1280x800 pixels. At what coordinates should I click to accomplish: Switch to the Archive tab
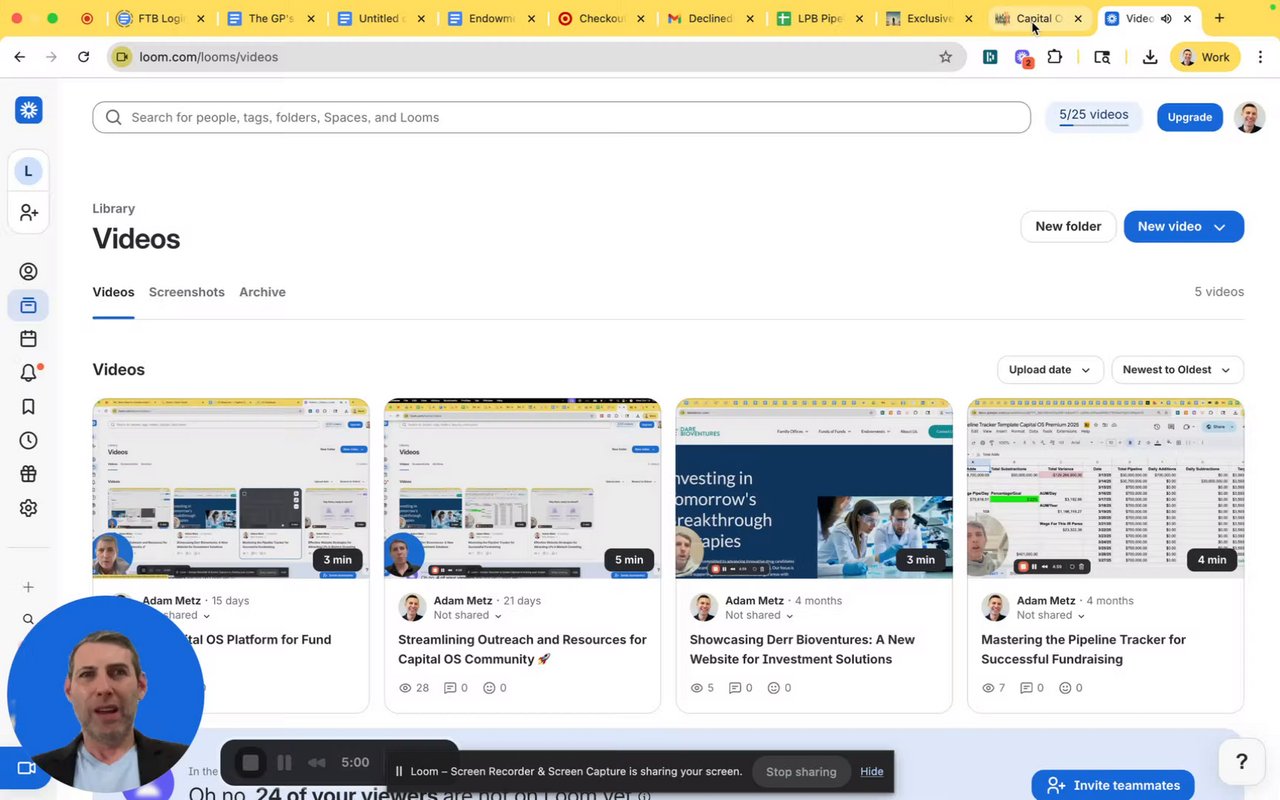click(262, 292)
